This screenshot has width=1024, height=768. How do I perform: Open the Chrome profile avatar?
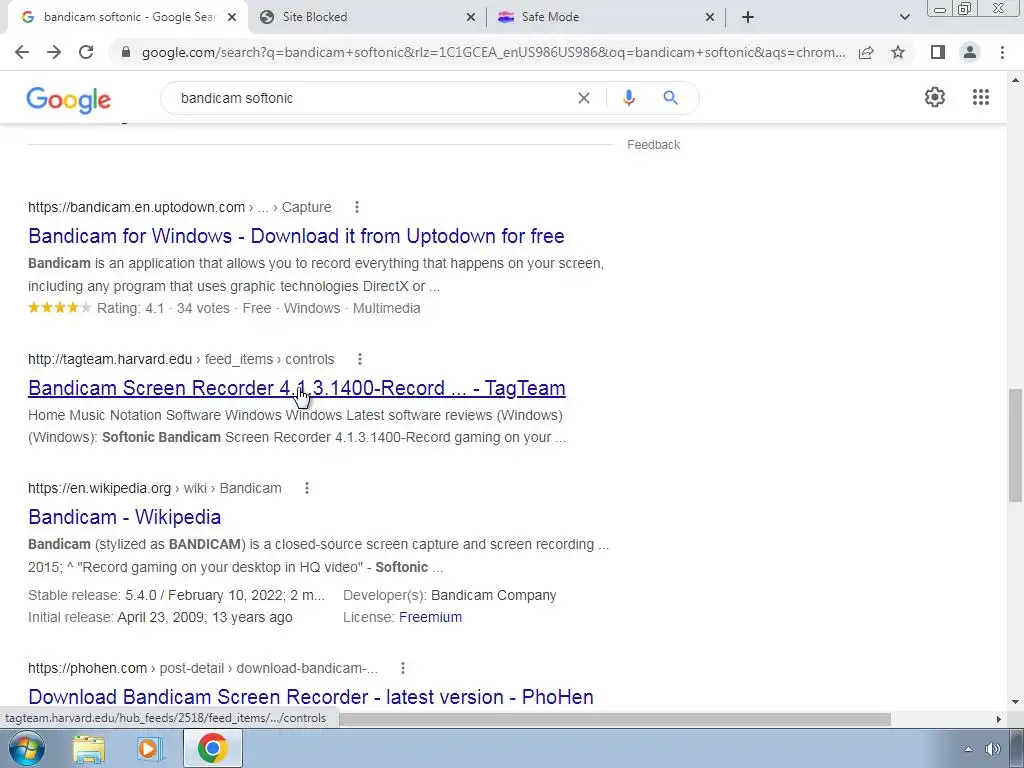pos(970,52)
